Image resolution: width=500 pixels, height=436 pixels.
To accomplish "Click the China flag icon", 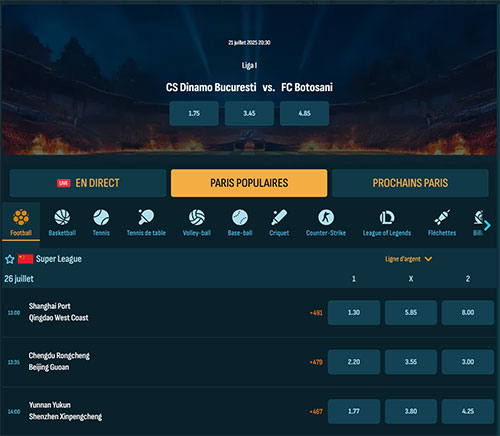I will (25, 259).
